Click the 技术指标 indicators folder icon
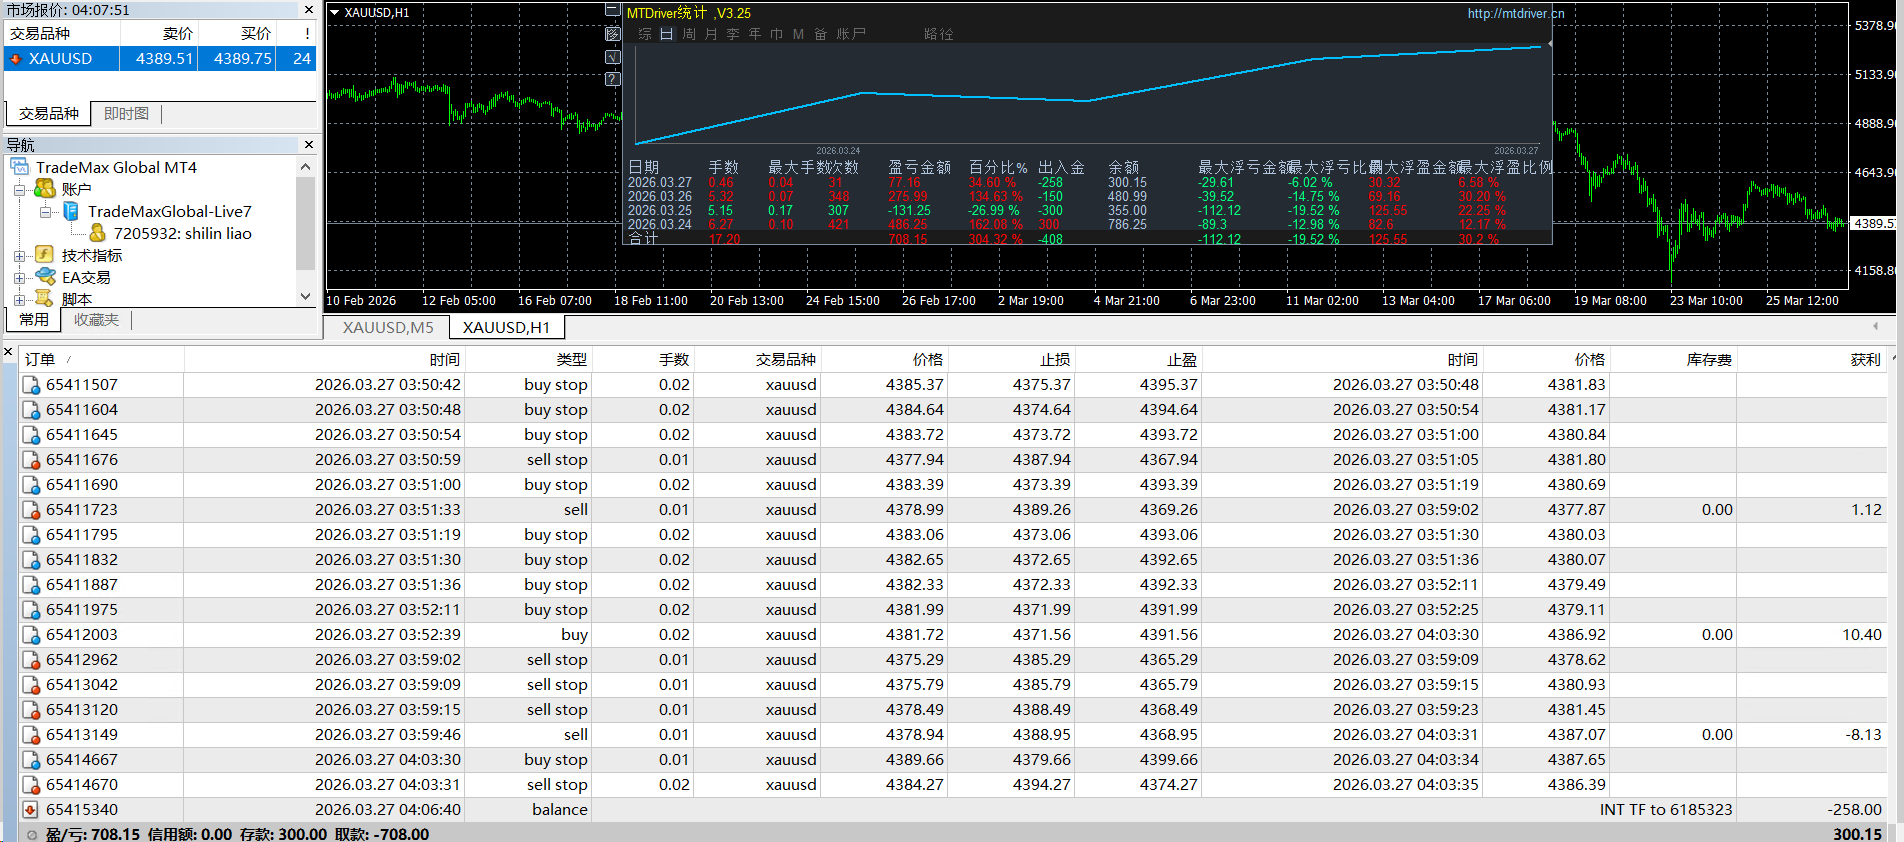1904x842 pixels. 44,255
